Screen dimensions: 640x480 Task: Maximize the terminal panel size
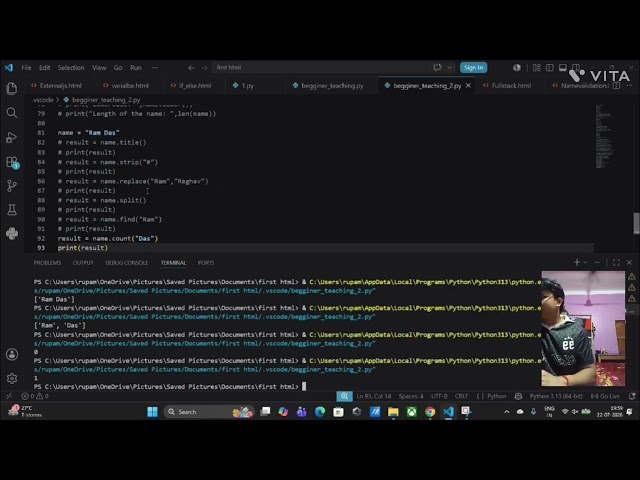pos(616,262)
